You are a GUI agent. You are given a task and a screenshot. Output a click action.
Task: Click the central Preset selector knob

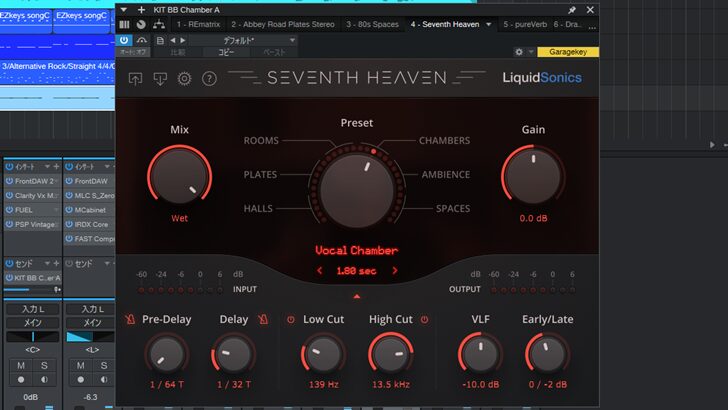tap(357, 190)
